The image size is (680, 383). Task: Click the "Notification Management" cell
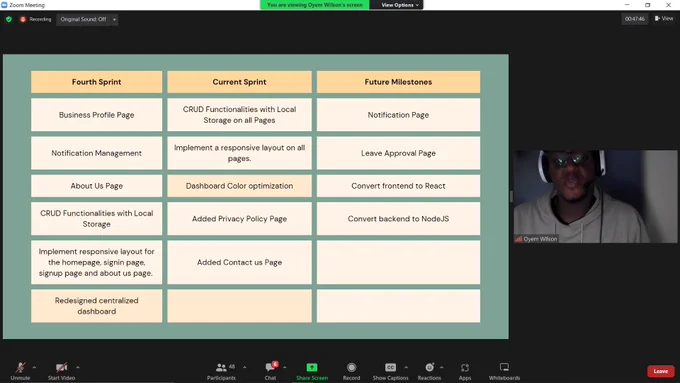point(96,153)
